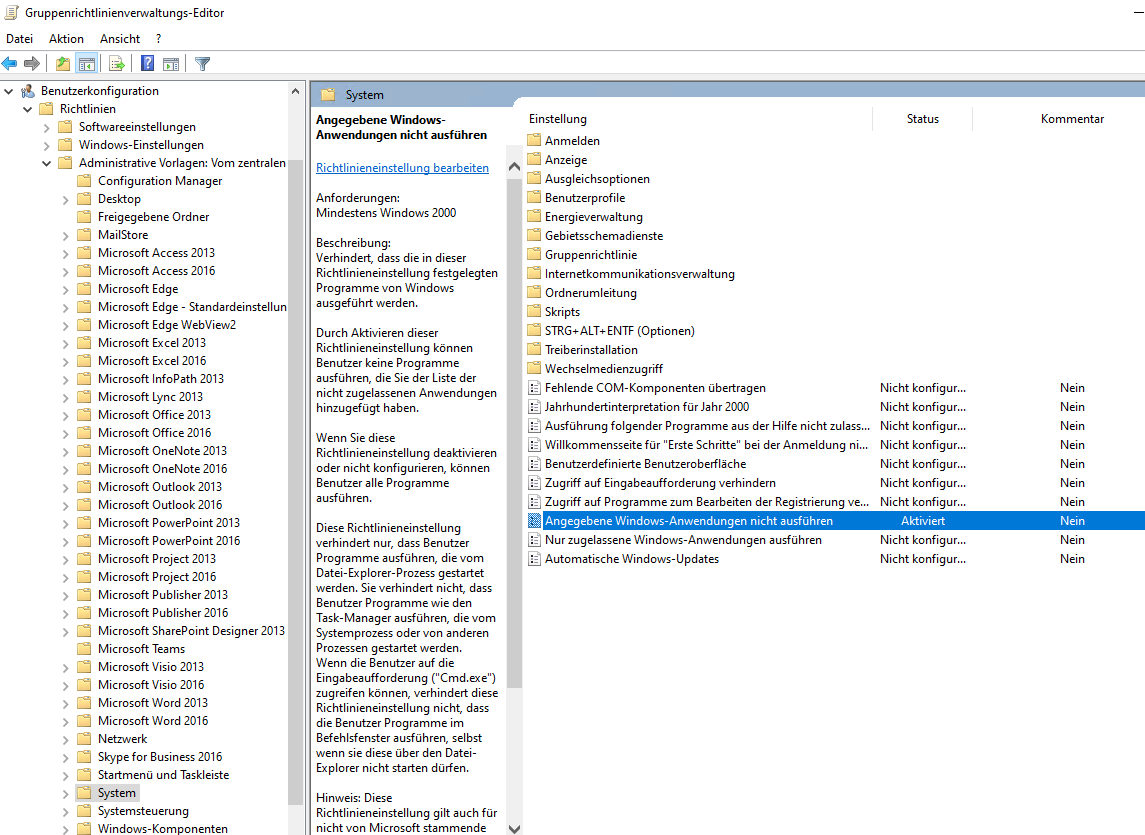Screen dimensions: 1145x835
Task: Expand the Microsoft Teams tree node
Action: pyautogui.click(x=66, y=649)
